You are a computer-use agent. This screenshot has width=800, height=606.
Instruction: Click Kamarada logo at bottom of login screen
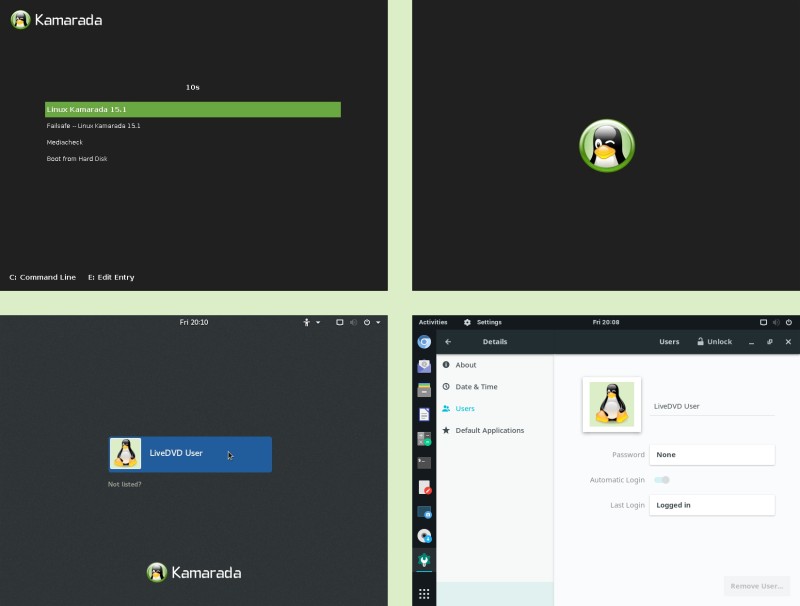194,572
